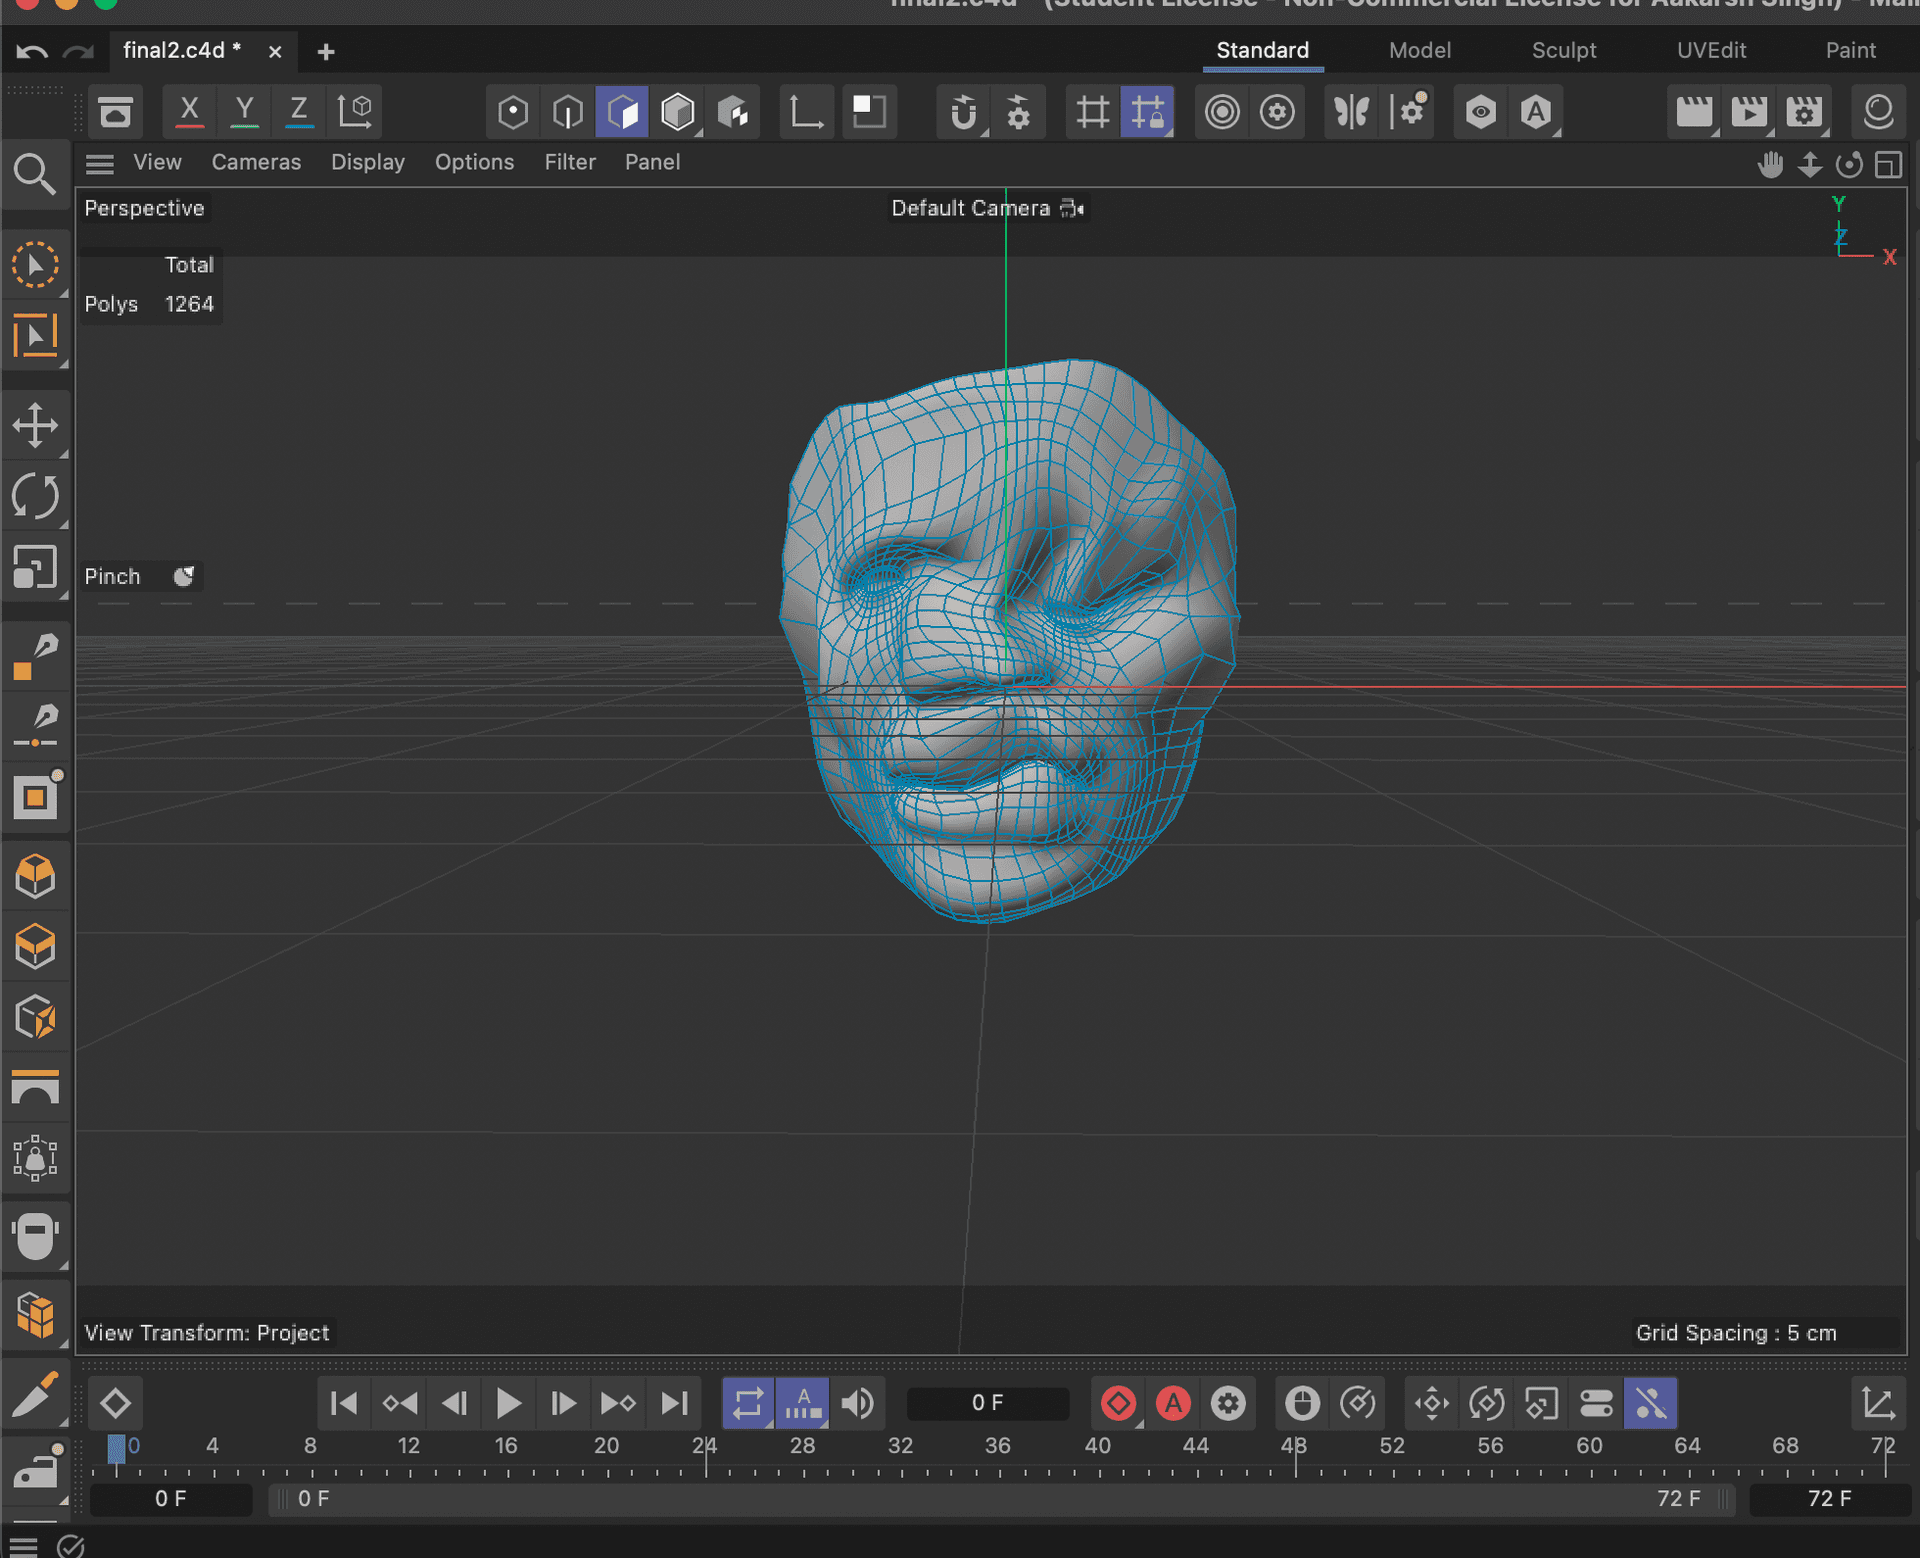Viewport: 1920px width, 1558px height.
Task: Toggle Y axis lock
Action: 244,111
